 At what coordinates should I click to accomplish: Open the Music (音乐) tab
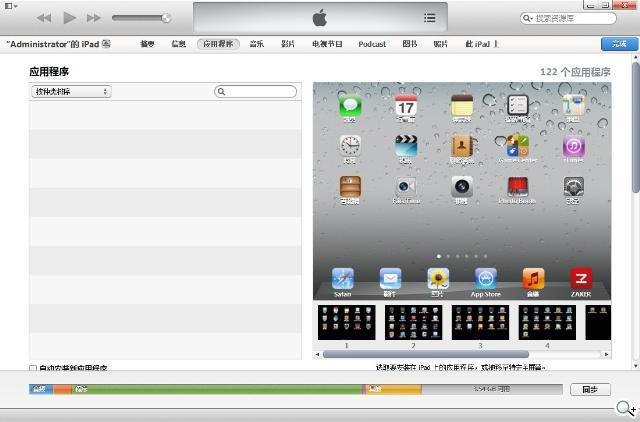[257, 44]
